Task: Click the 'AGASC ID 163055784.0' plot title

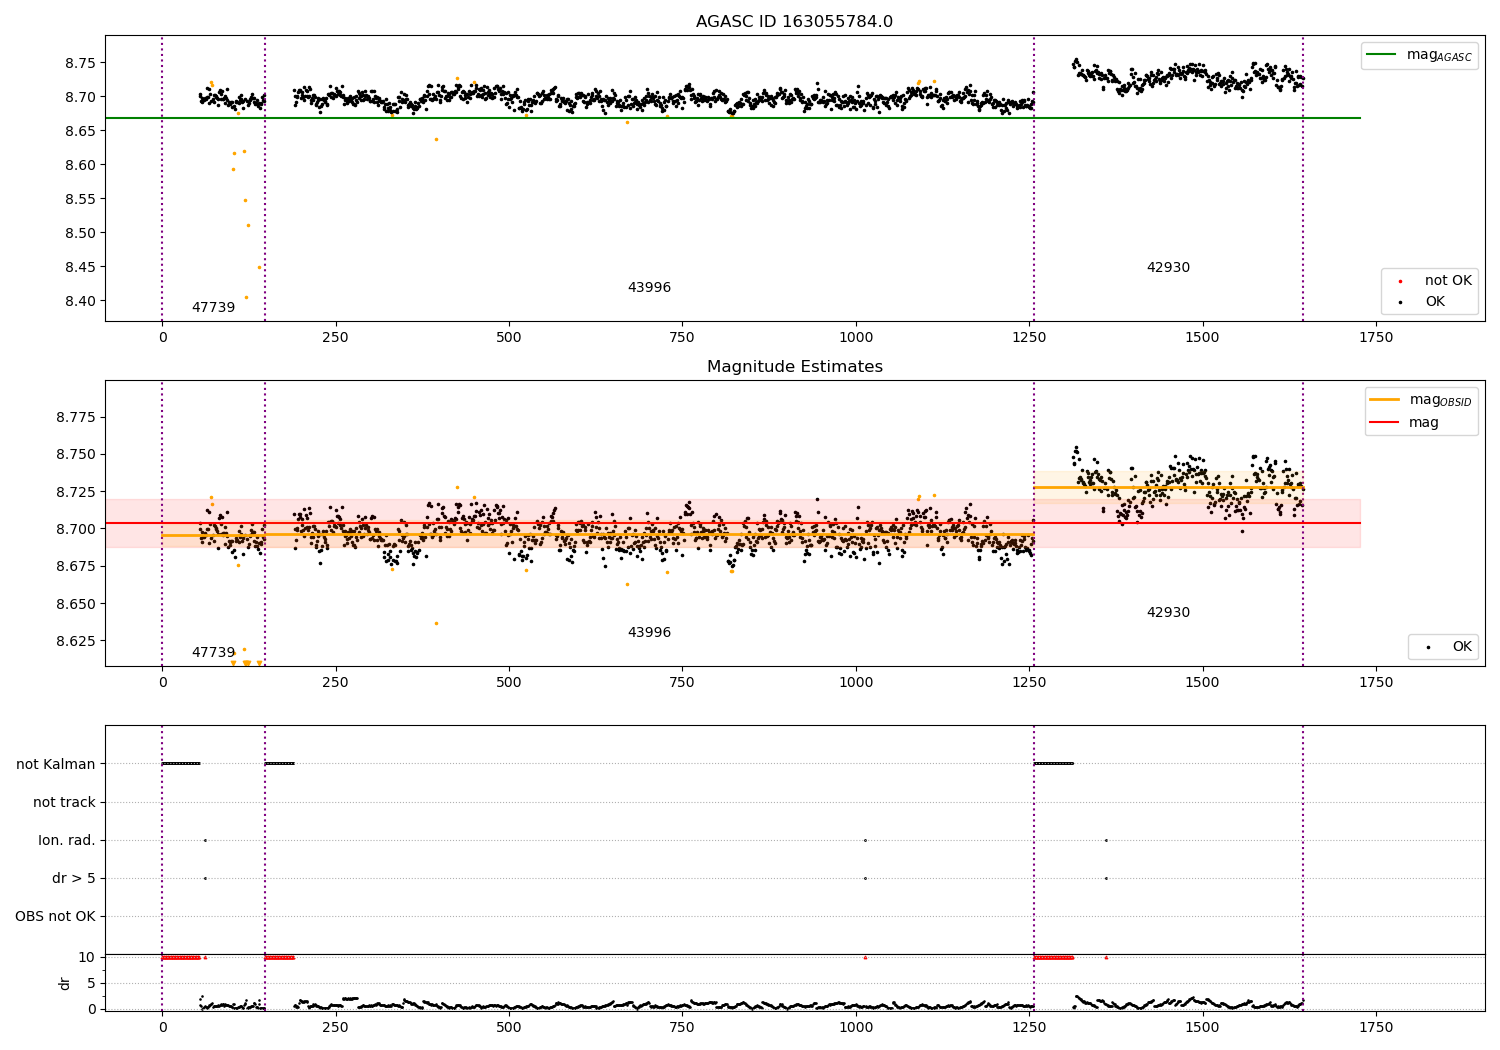Action: [794, 22]
